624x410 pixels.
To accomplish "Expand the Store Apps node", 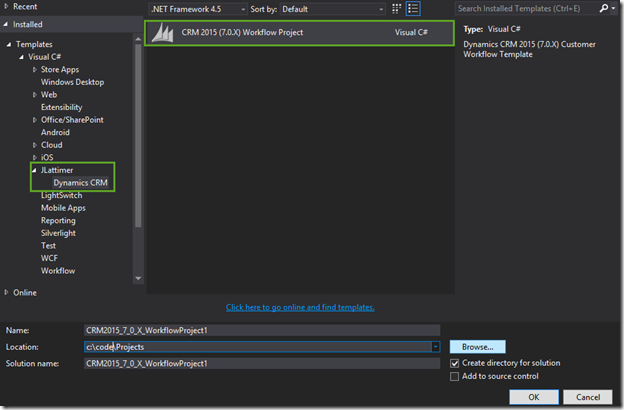I will [35, 70].
